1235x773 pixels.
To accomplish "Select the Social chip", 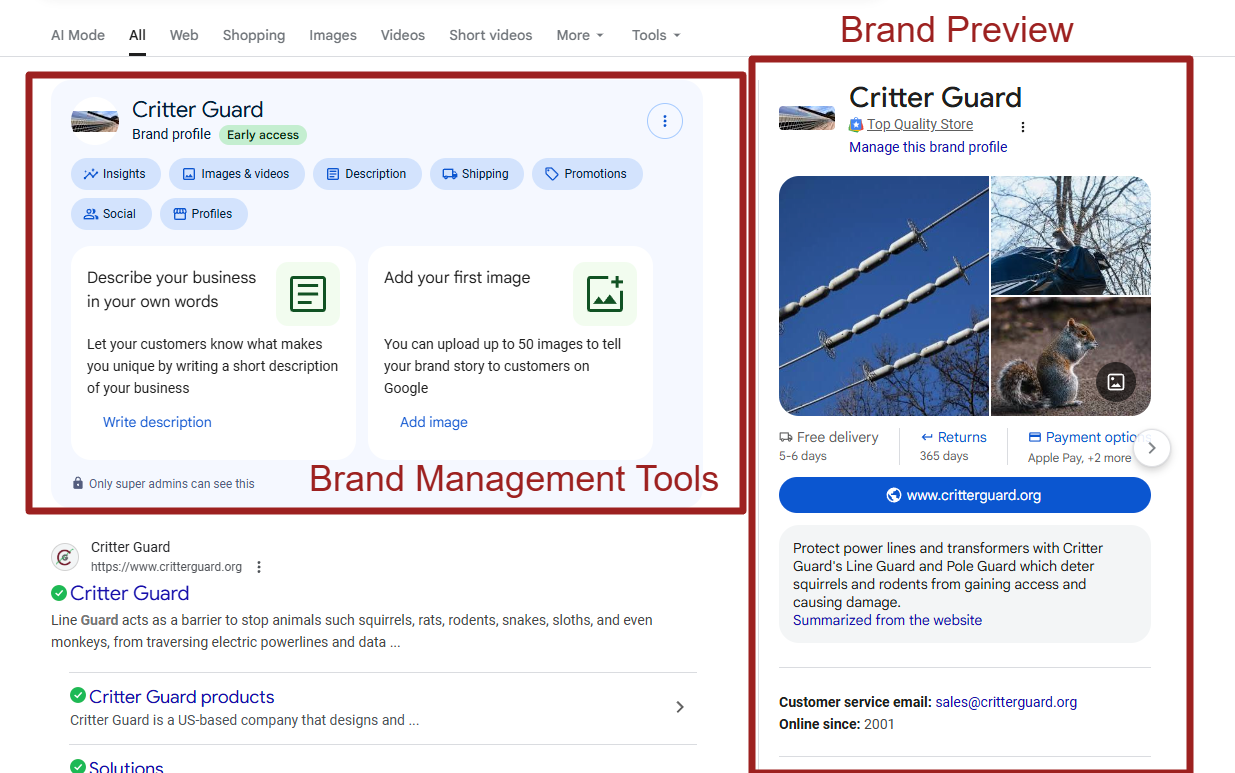I will 111,213.
